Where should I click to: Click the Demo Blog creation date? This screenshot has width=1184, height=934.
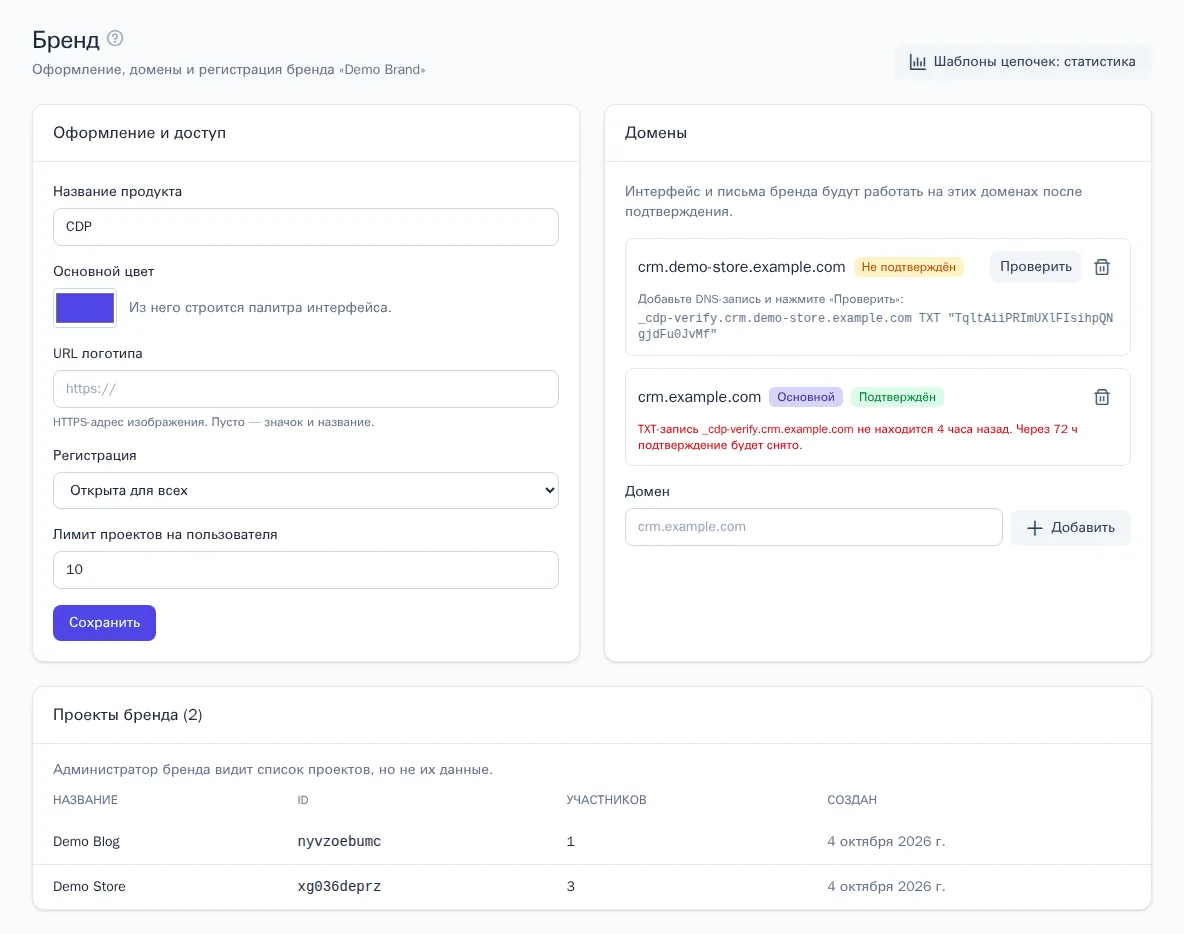click(886, 842)
